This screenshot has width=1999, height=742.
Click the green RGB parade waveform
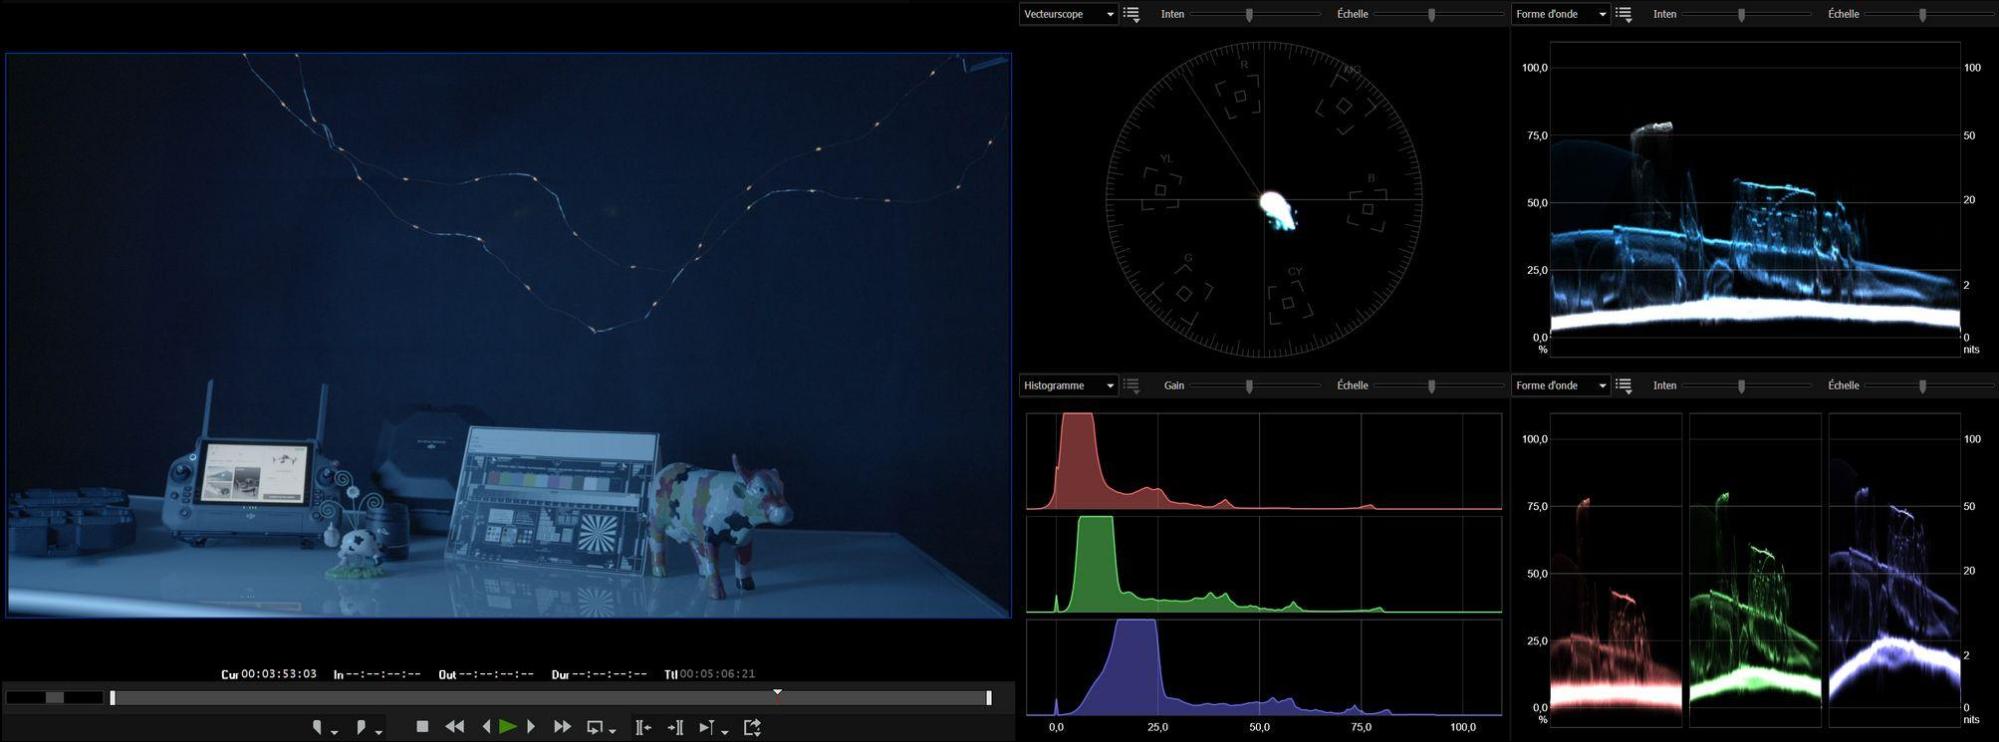(1755, 570)
